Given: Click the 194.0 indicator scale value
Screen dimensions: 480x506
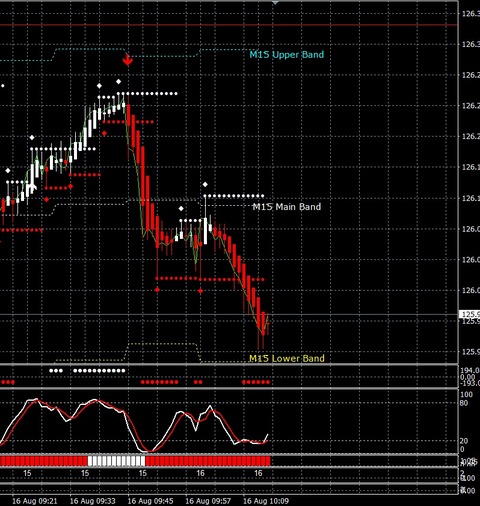Looking at the screenshot, I should [x=470, y=370].
